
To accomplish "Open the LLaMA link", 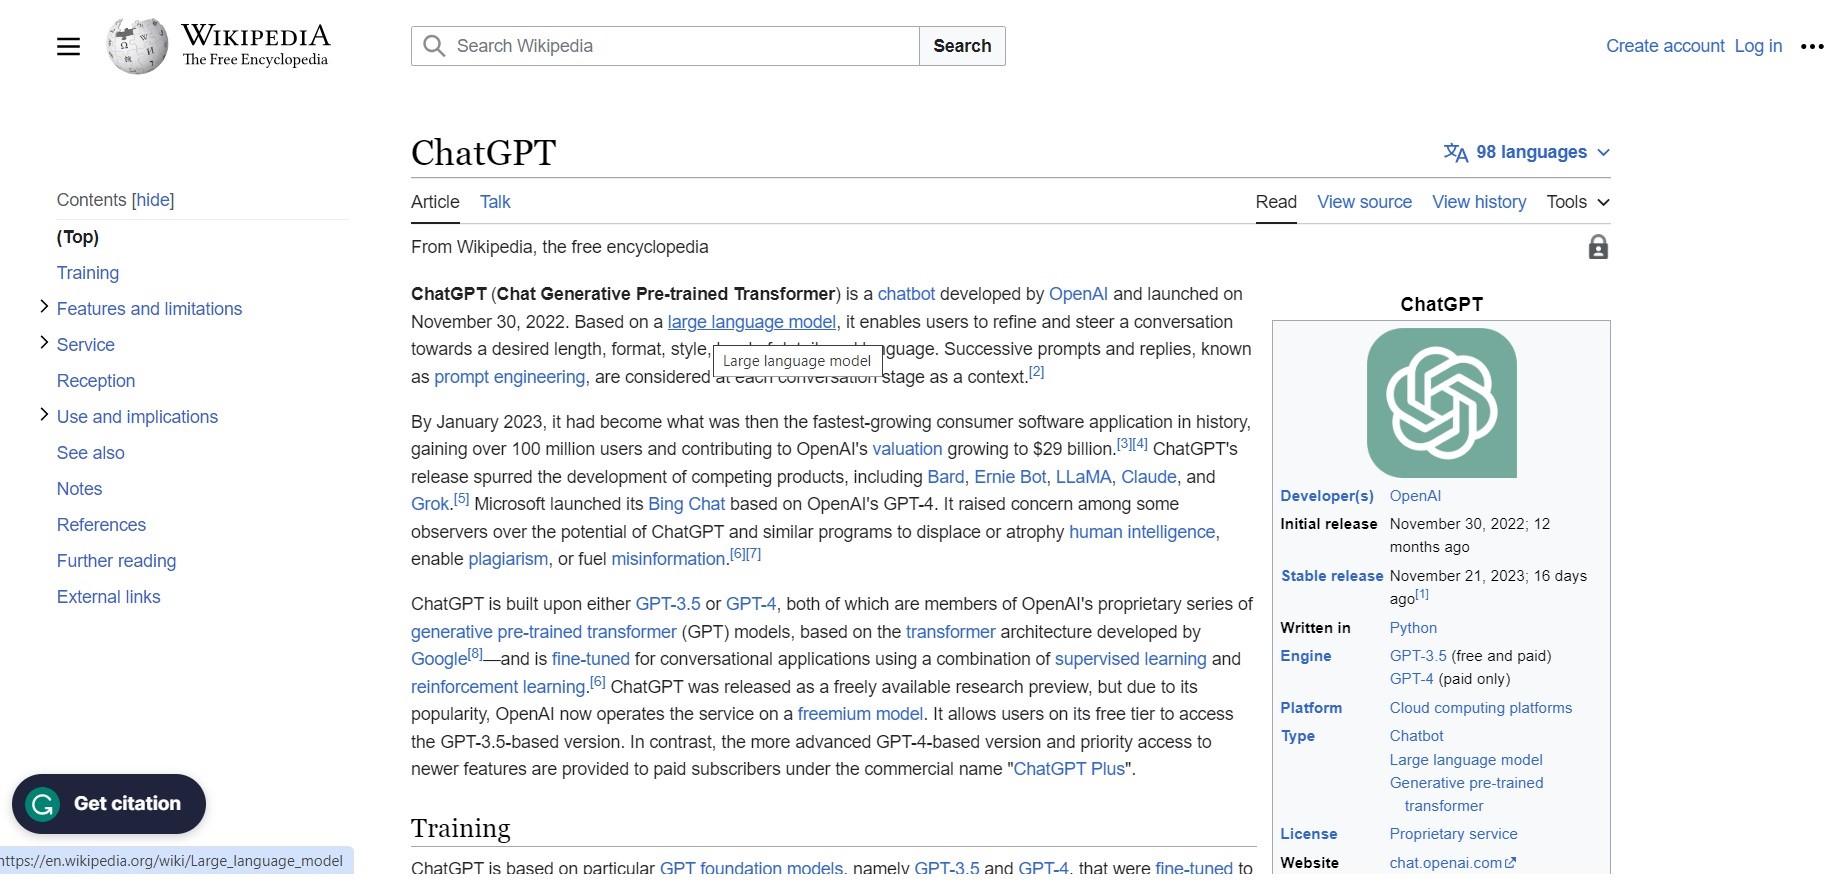I will 1083,477.
